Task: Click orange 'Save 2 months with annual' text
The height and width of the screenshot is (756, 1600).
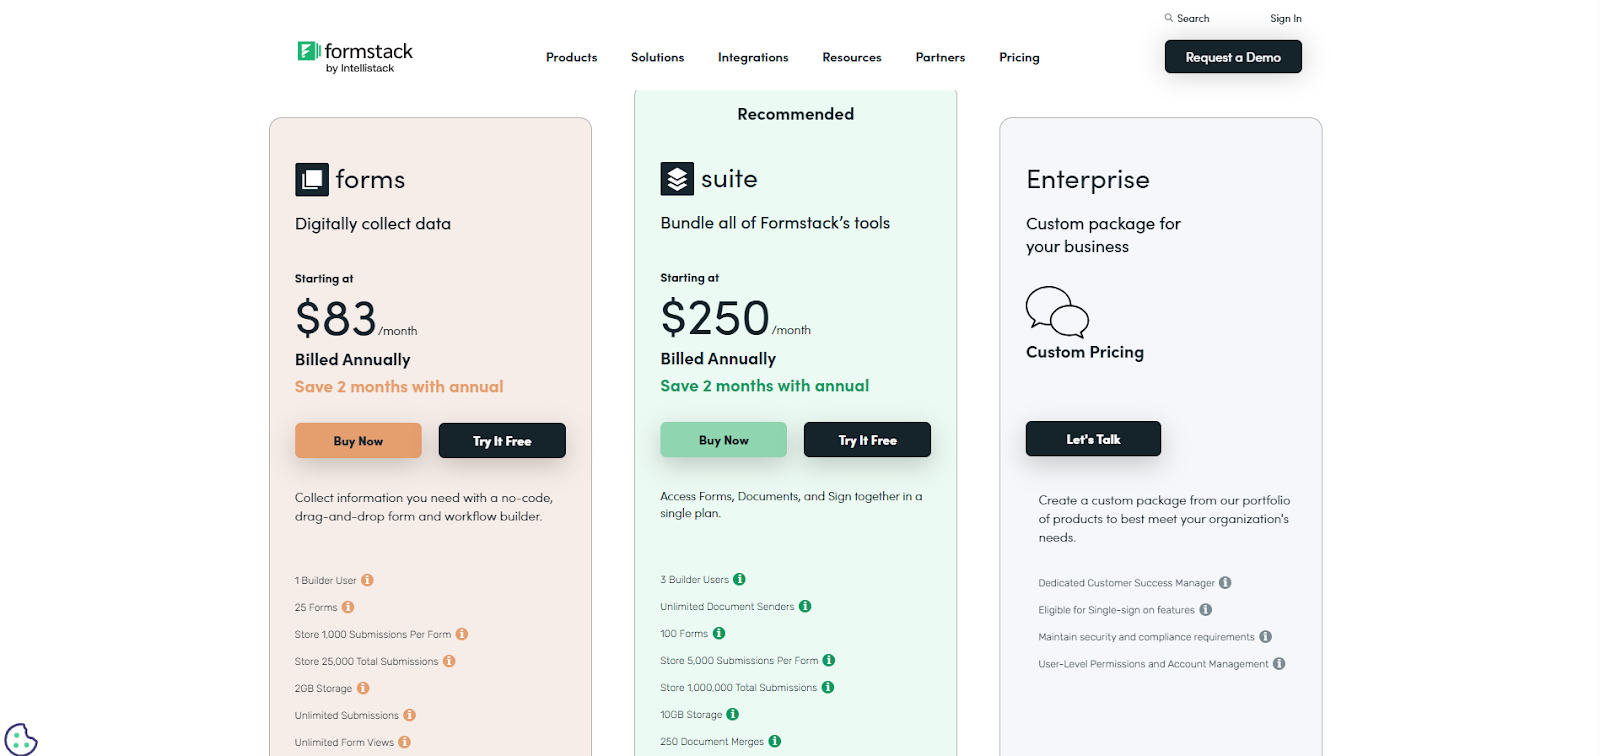Action: (x=399, y=387)
